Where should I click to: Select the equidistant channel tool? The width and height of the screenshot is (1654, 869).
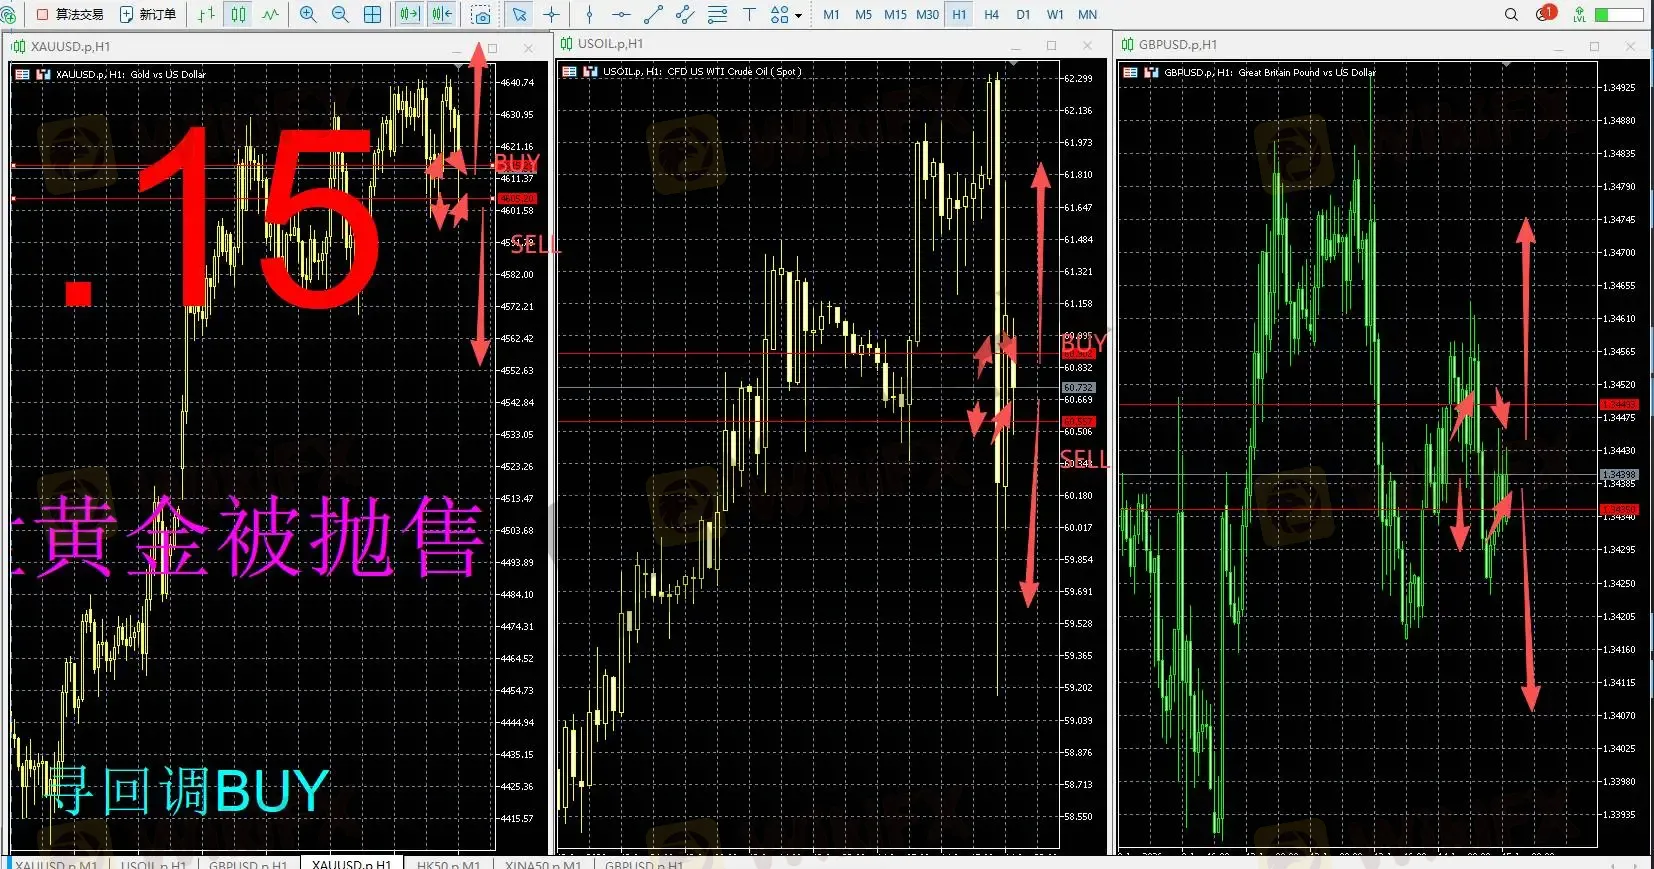685,15
